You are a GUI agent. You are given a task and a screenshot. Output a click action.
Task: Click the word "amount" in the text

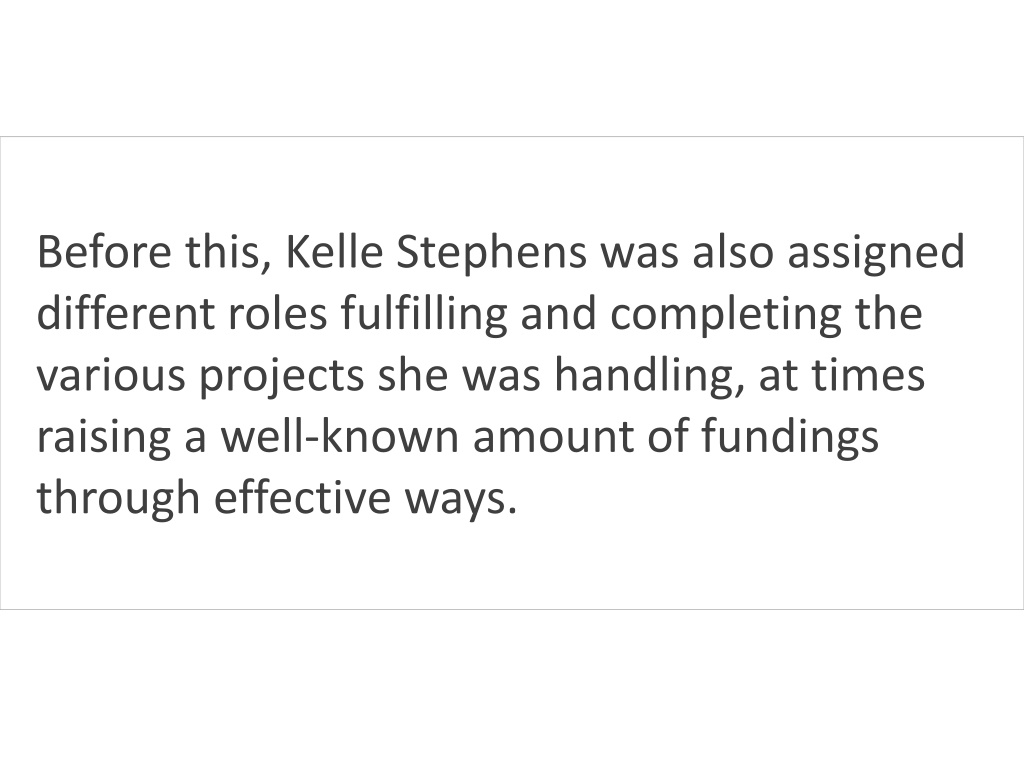click(x=553, y=436)
